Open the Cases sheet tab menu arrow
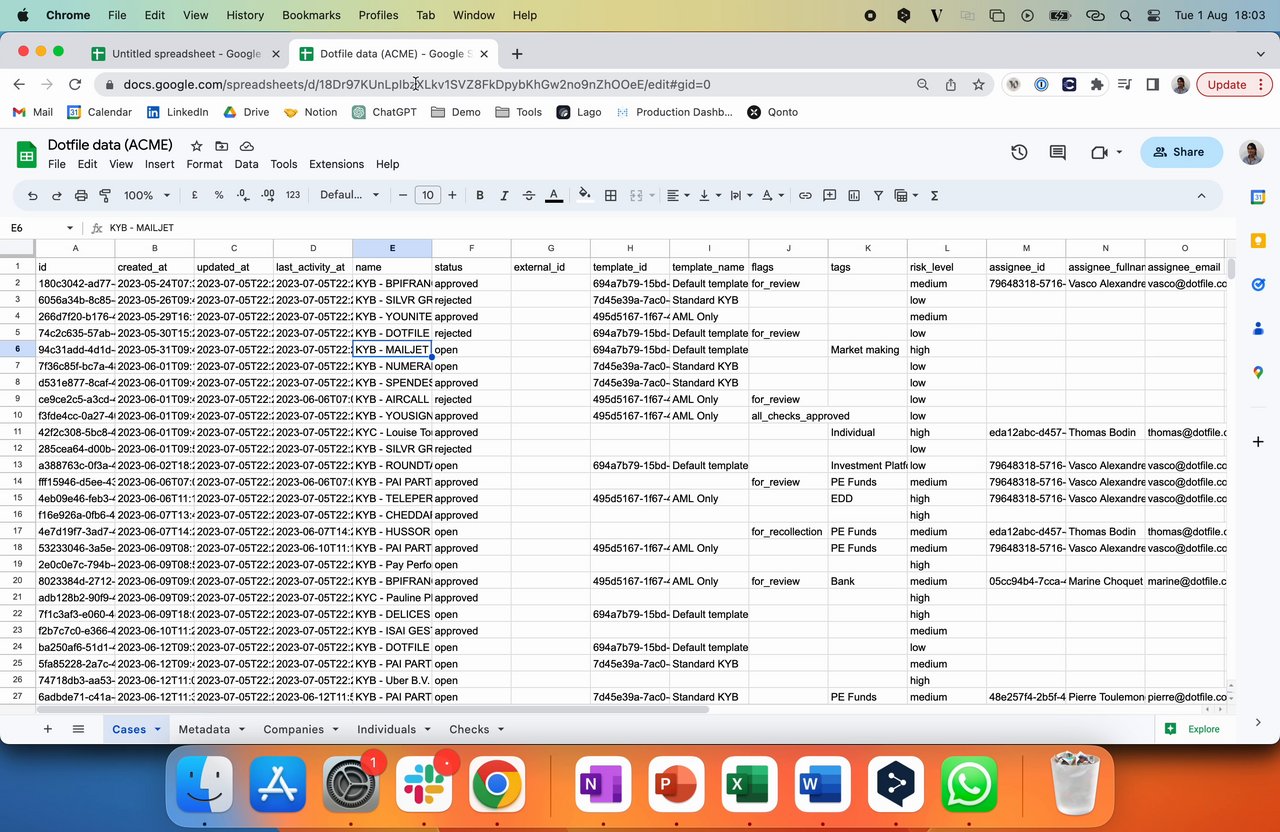 tap(157, 730)
